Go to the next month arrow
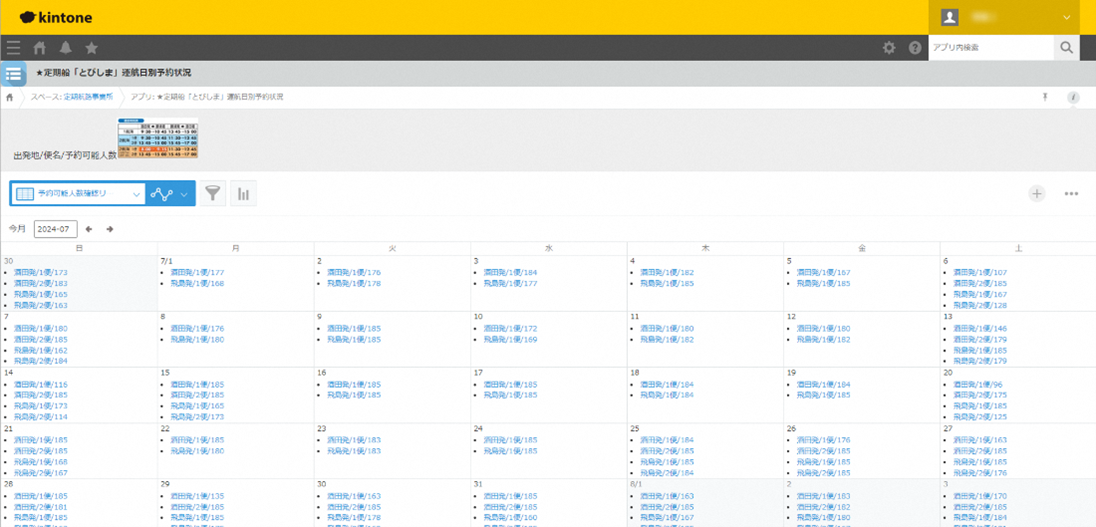Viewport: 1096px width, 527px height. [110, 229]
